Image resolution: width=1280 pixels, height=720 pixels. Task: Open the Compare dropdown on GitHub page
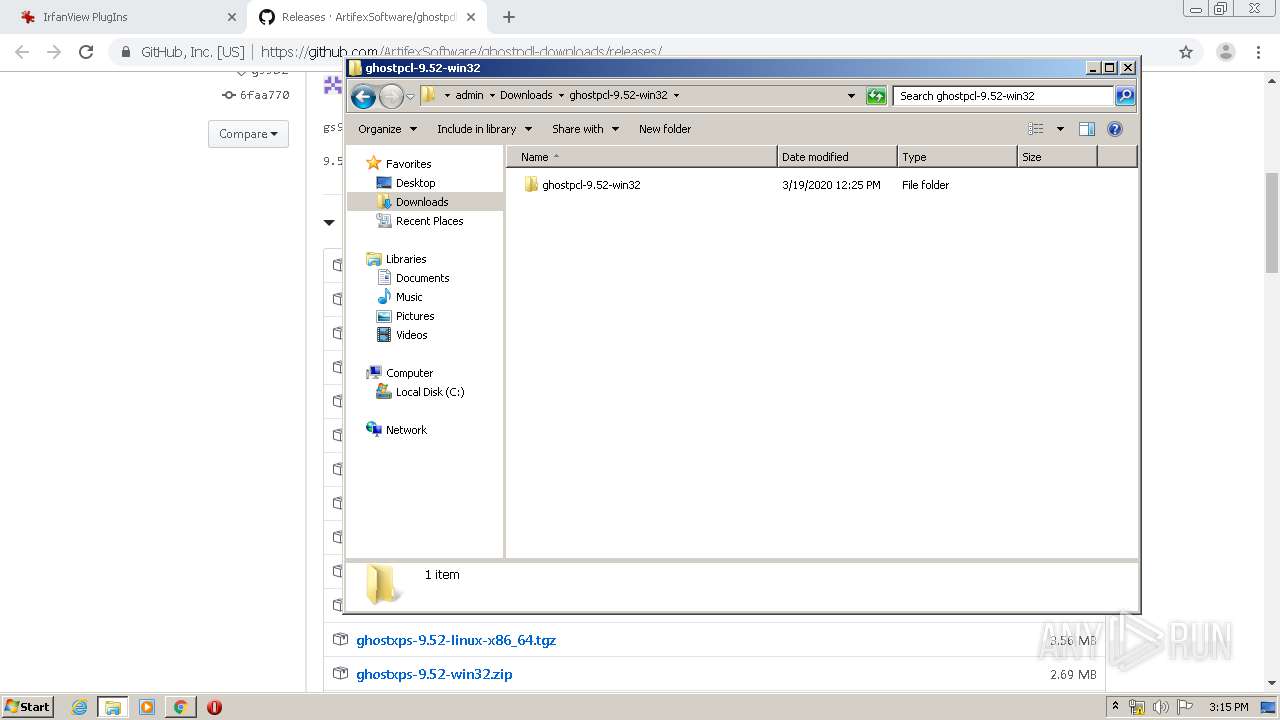click(x=248, y=134)
